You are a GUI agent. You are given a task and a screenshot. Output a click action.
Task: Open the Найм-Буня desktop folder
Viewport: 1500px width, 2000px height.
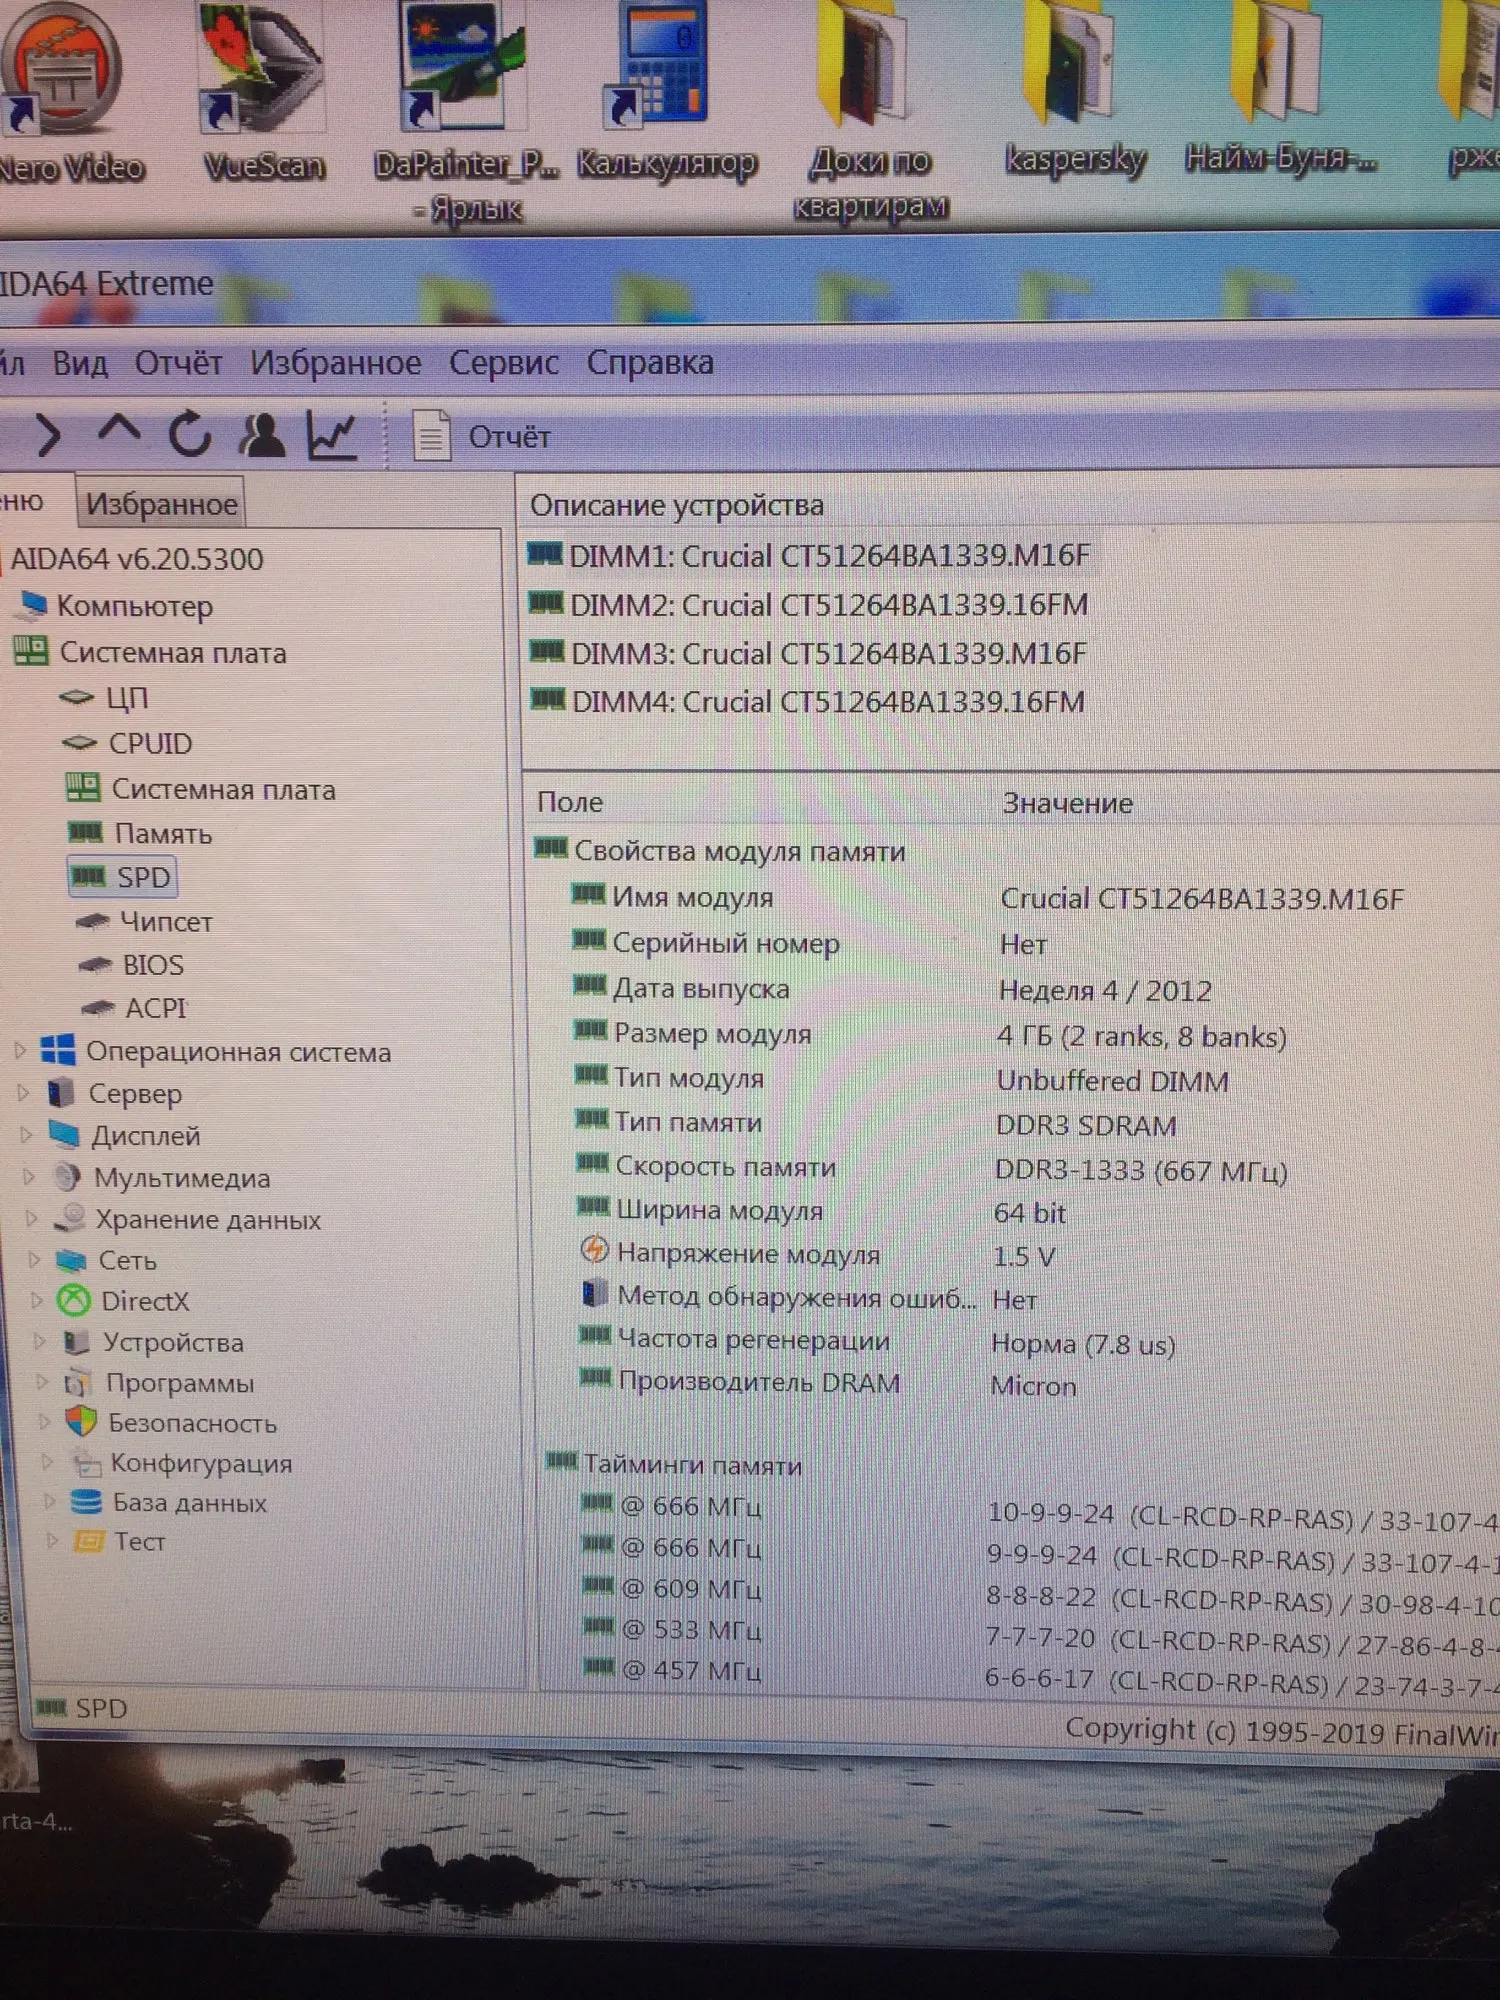(1280, 90)
